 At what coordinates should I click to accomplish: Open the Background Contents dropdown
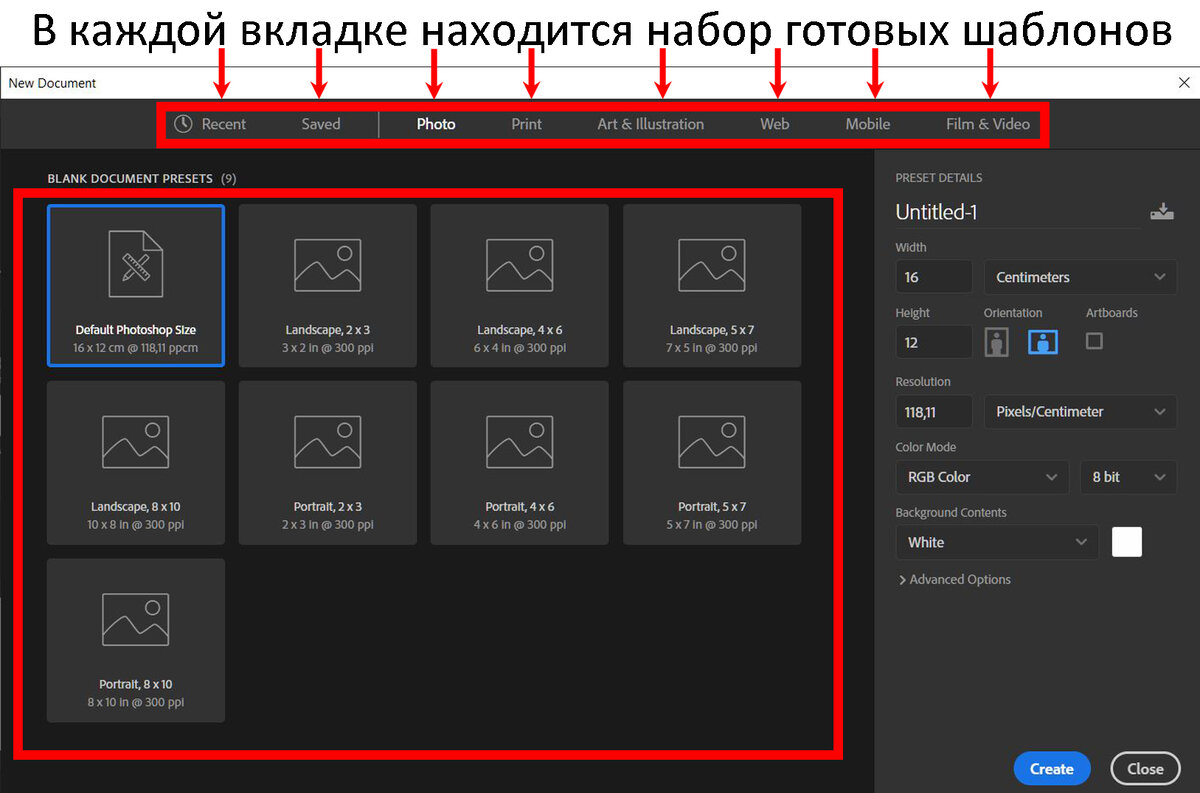click(996, 542)
